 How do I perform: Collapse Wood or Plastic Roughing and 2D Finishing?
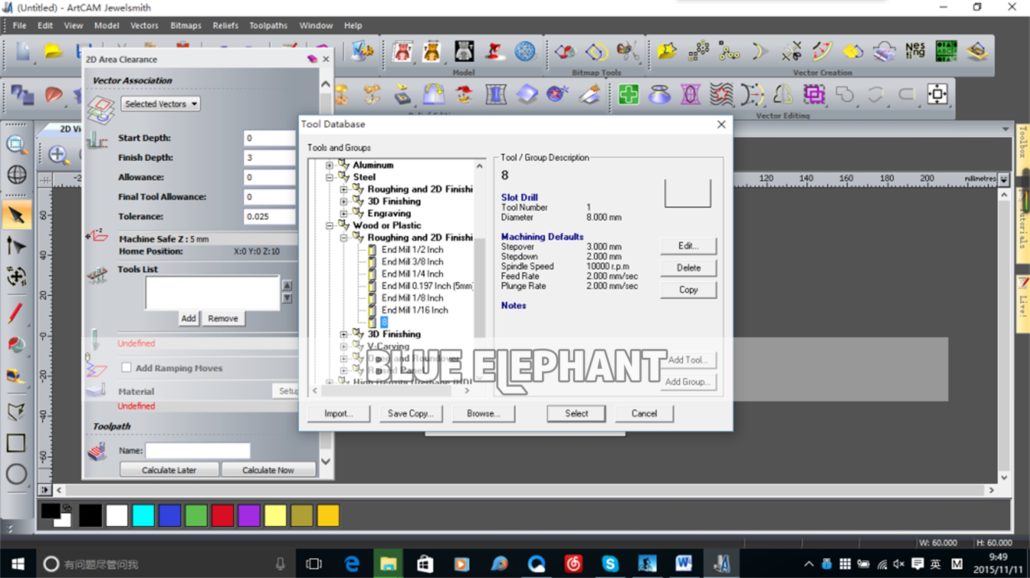pyautogui.click(x=344, y=238)
